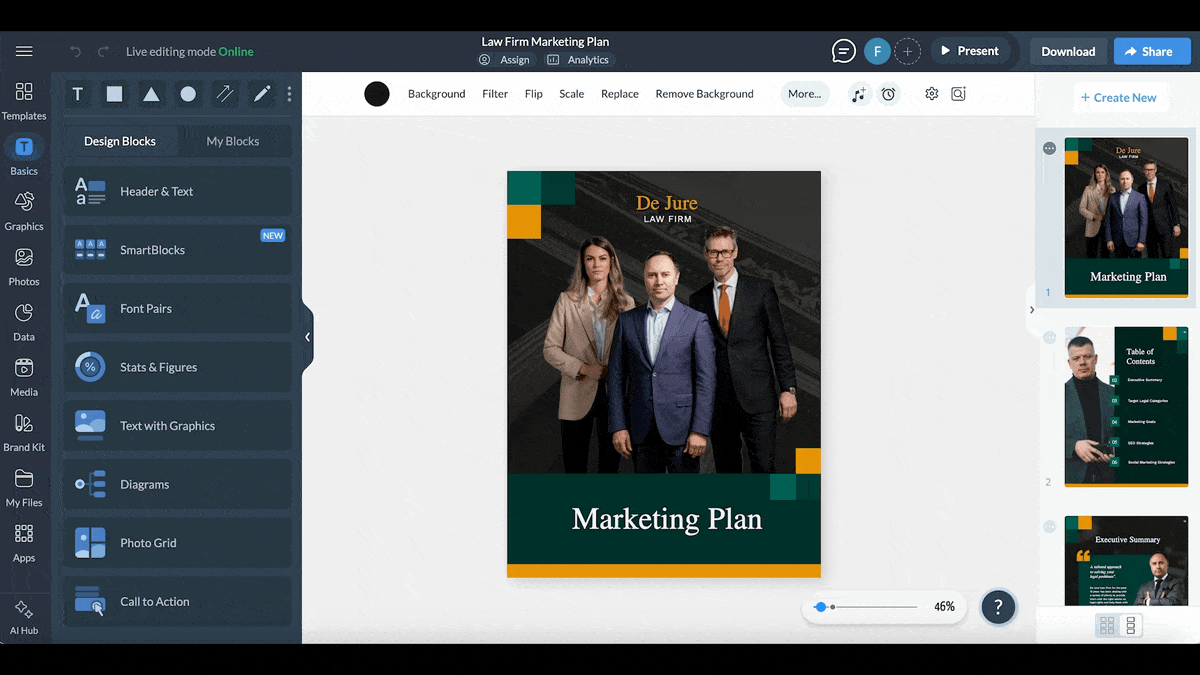Click Remove Background option
Image resolution: width=1200 pixels, height=675 pixels.
point(704,94)
